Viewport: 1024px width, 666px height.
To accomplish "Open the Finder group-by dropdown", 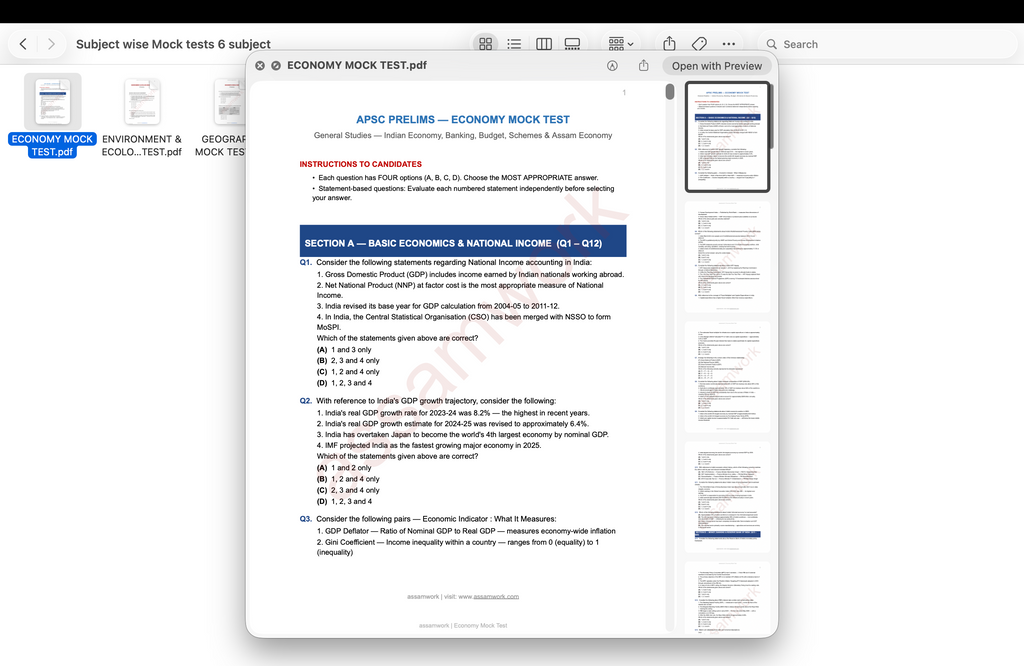I will [x=620, y=44].
